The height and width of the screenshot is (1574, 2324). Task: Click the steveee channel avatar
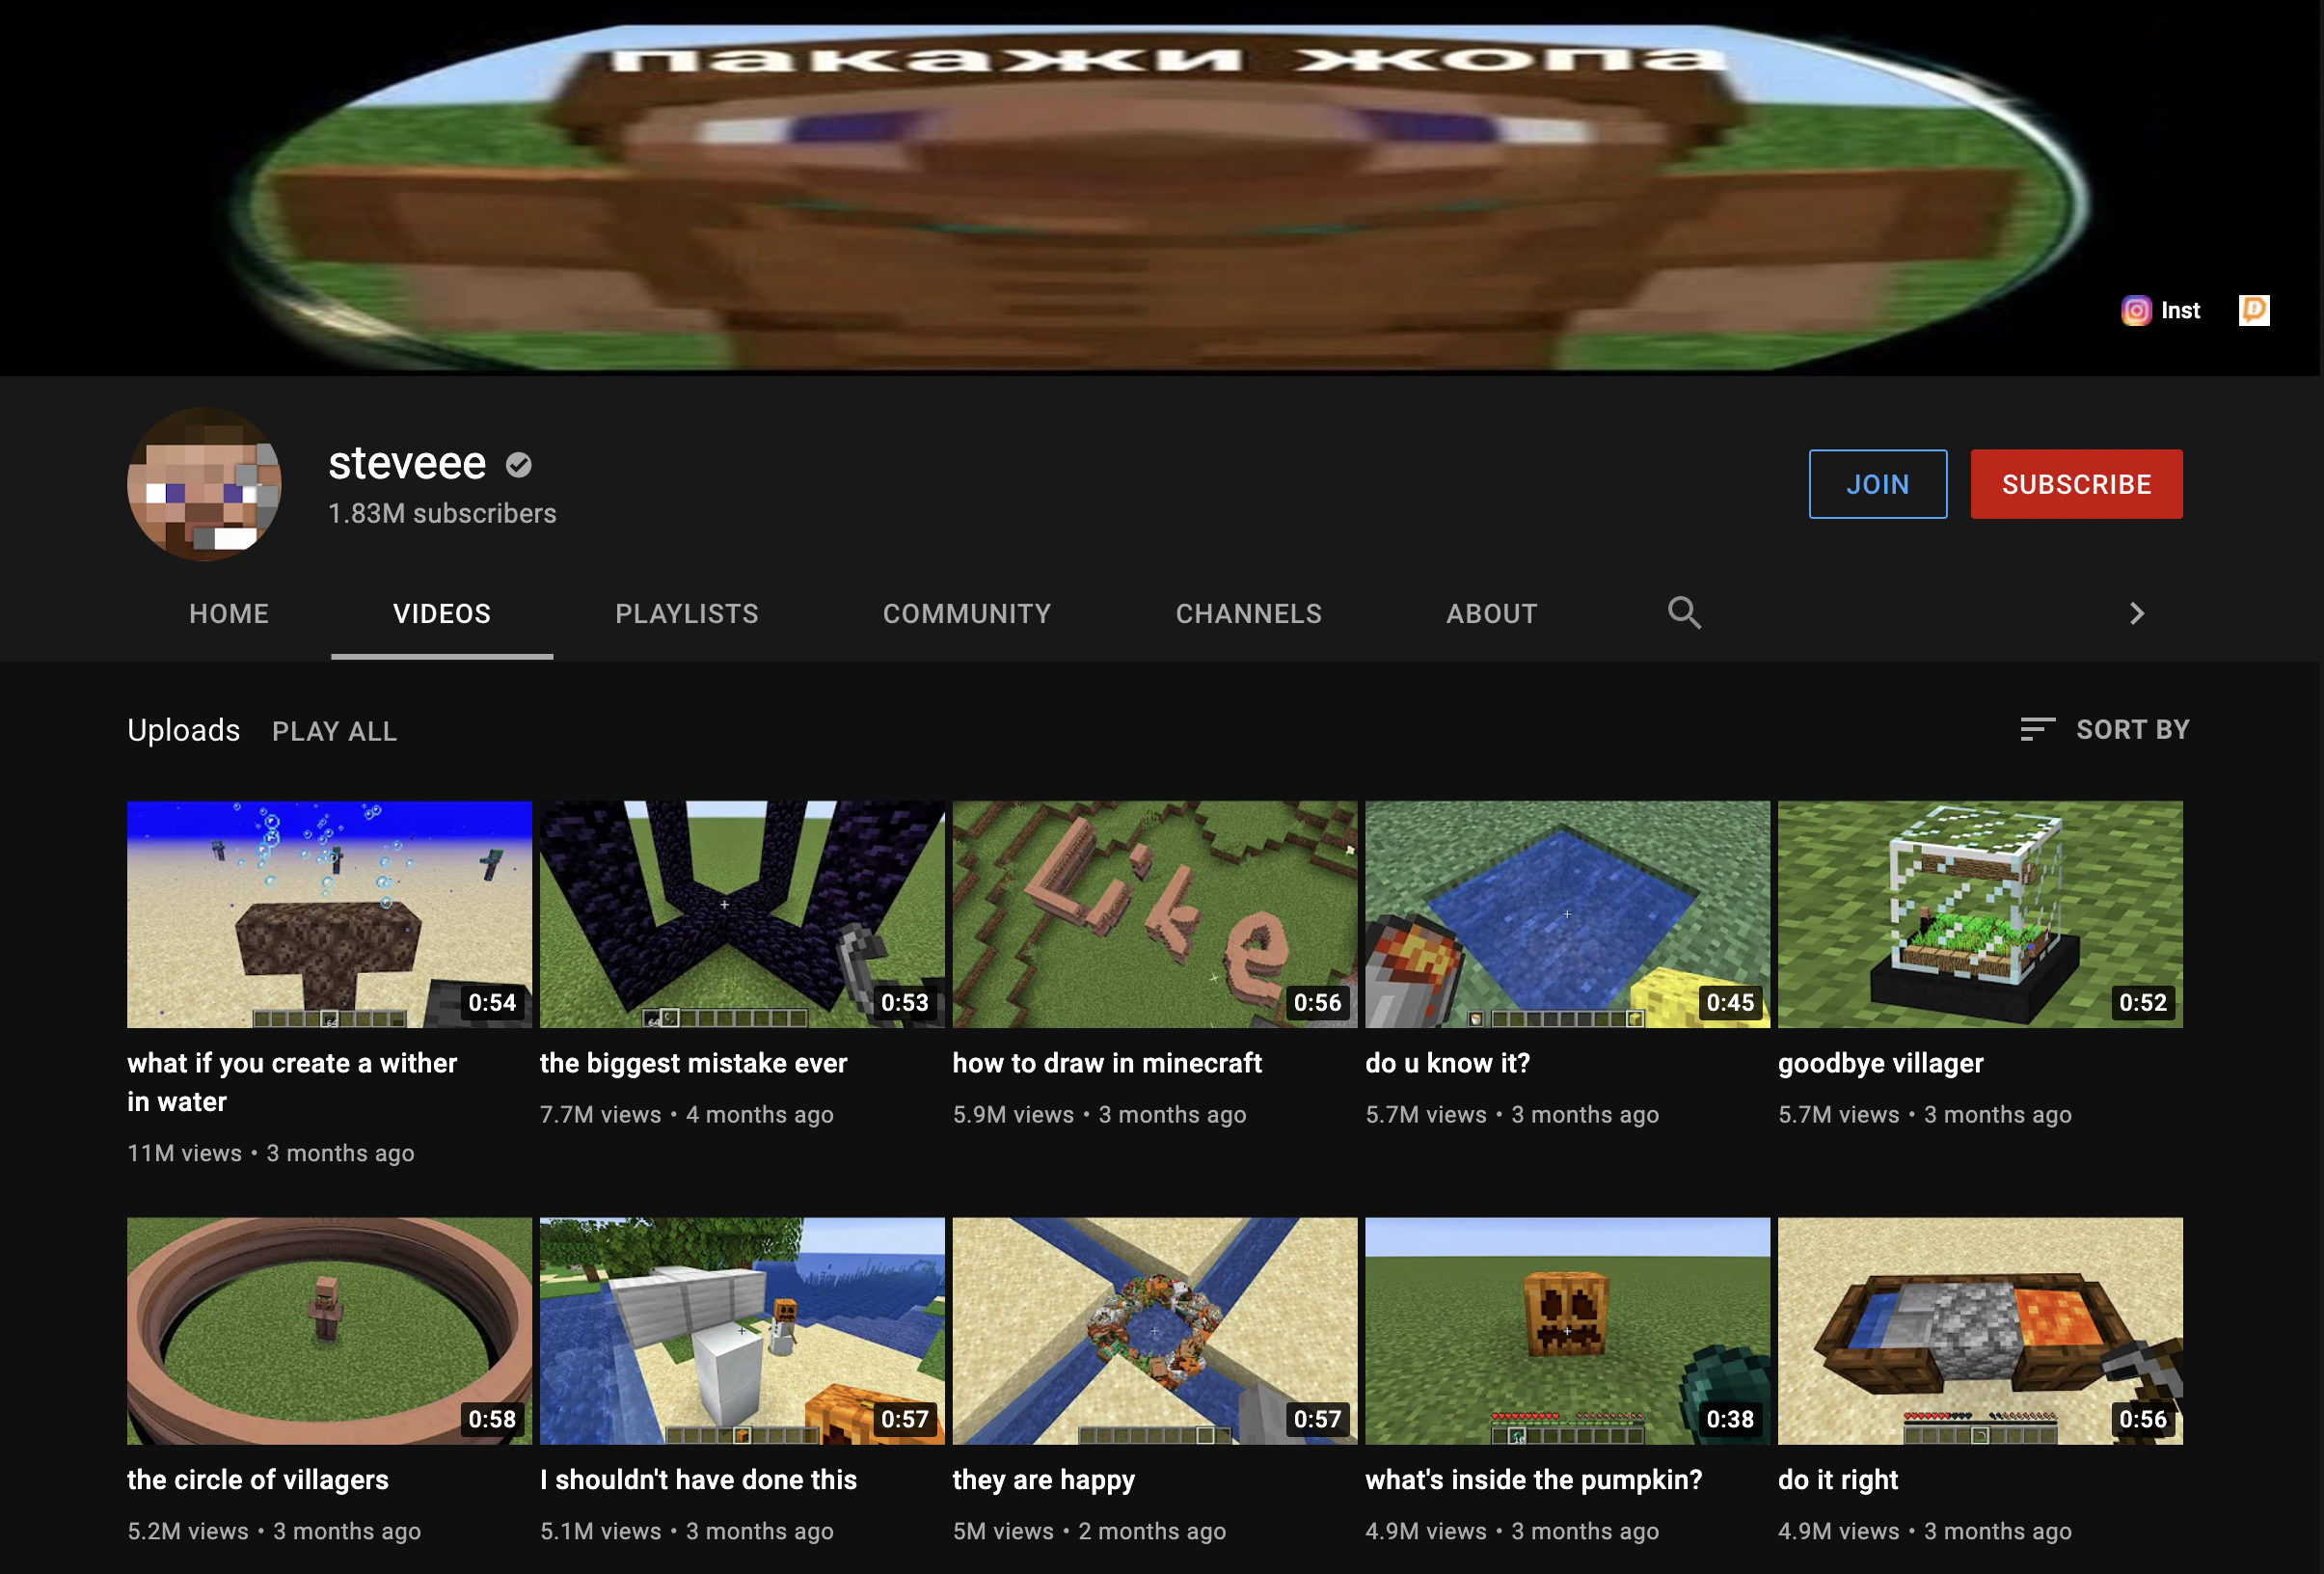[x=204, y=484]
